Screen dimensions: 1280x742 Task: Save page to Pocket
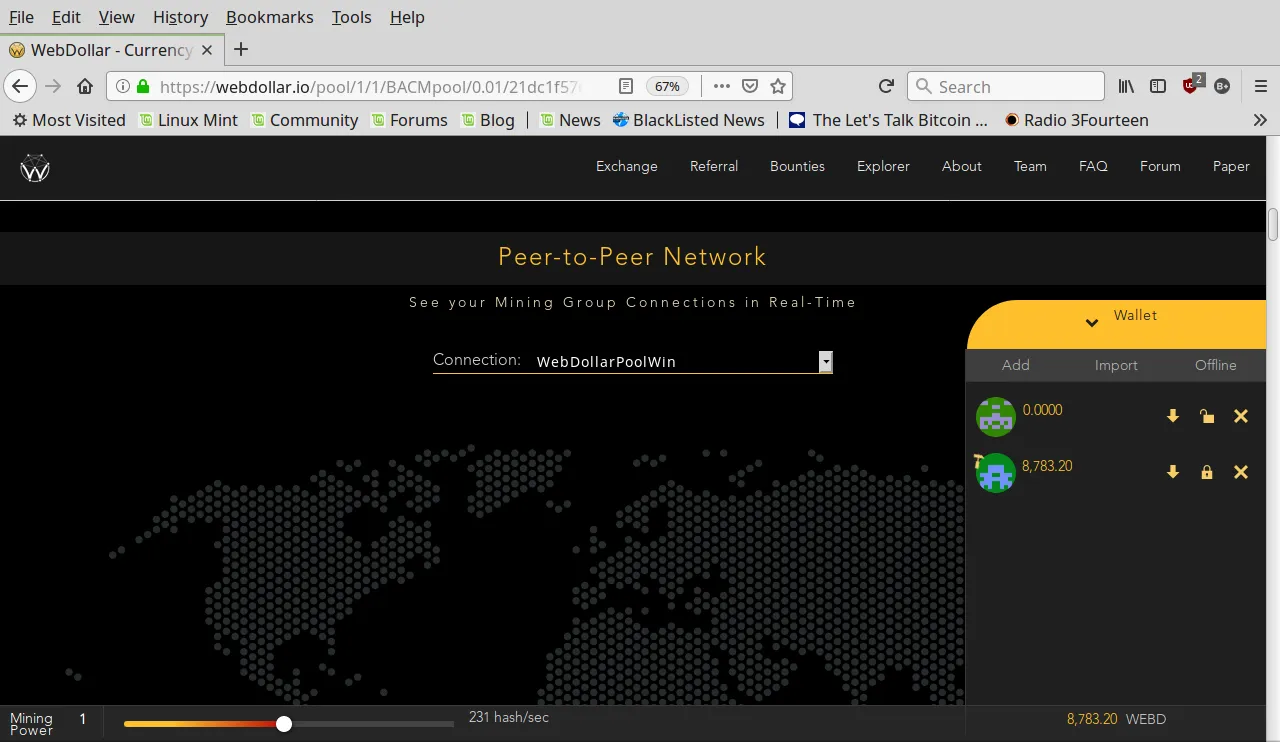[x=750, y=86]
